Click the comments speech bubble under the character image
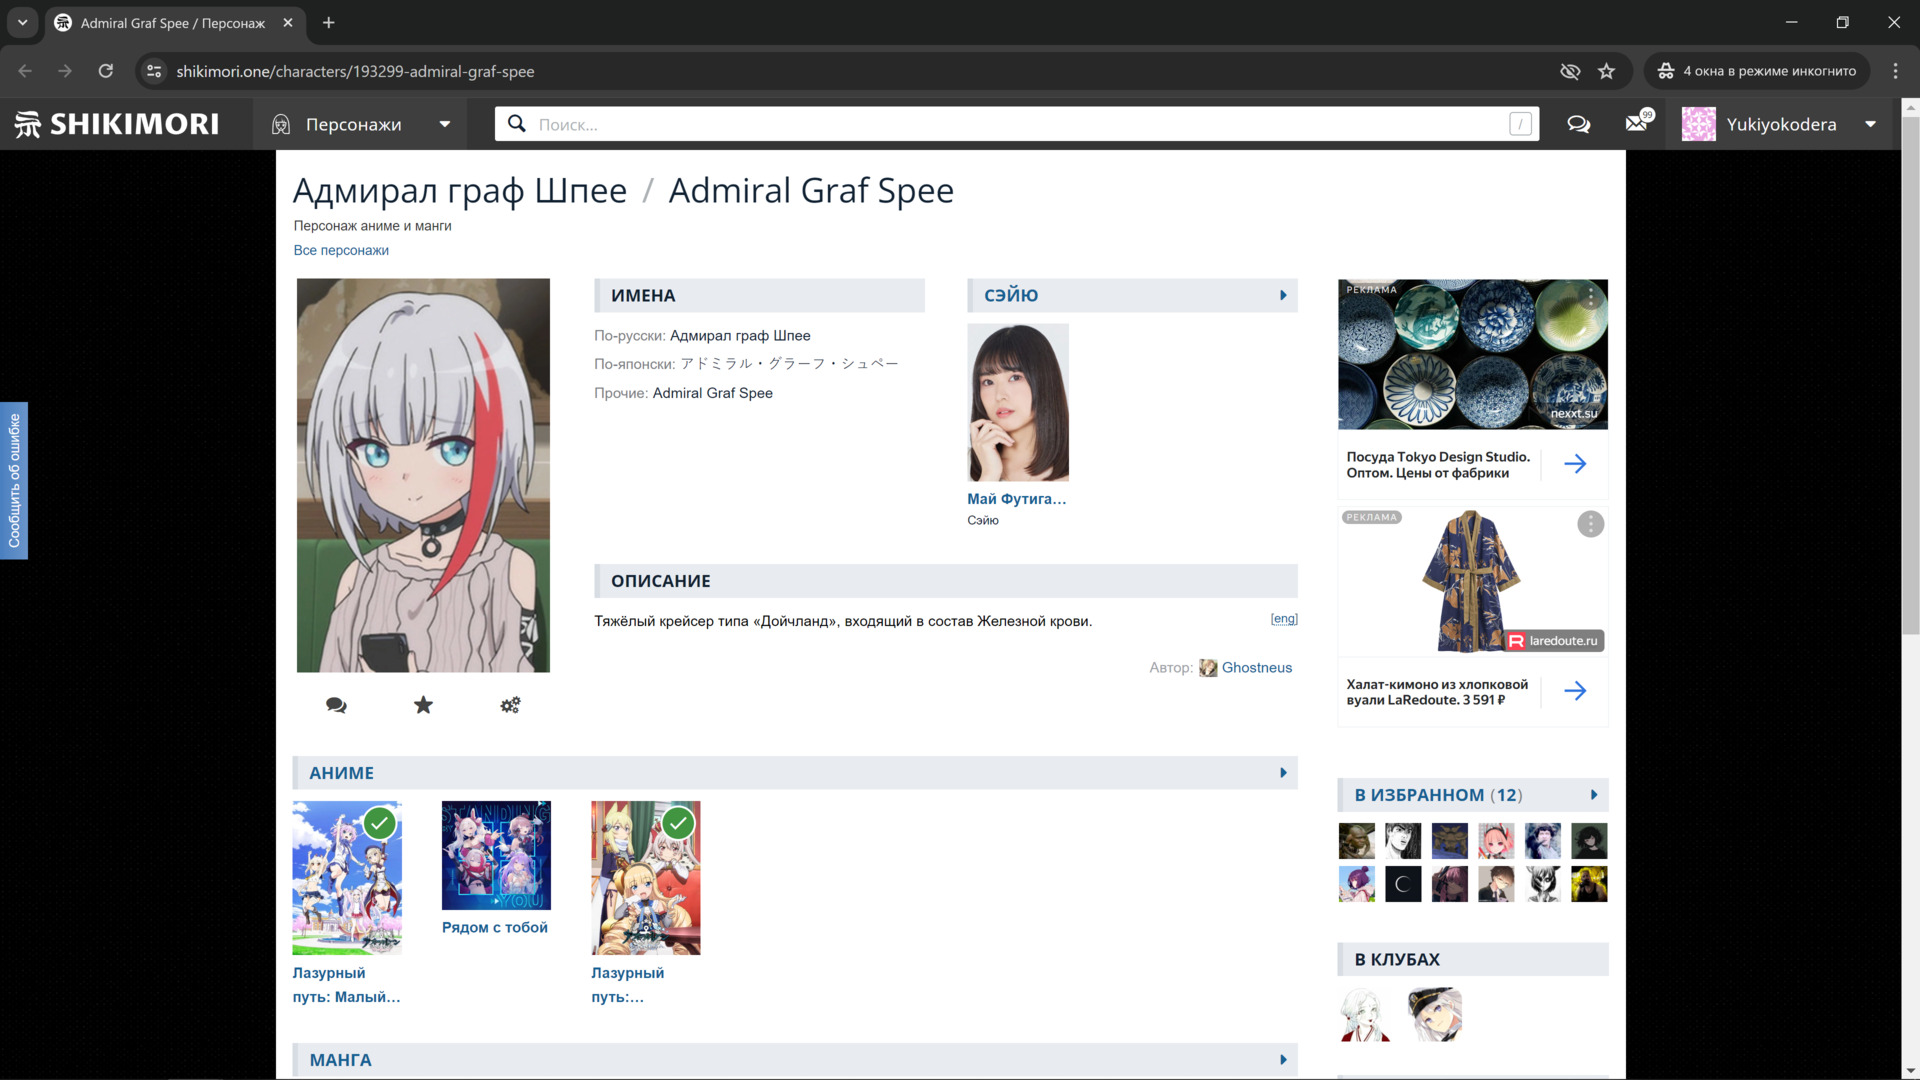The height and width of the screenshot is (1080, 1920). [336, 705]
